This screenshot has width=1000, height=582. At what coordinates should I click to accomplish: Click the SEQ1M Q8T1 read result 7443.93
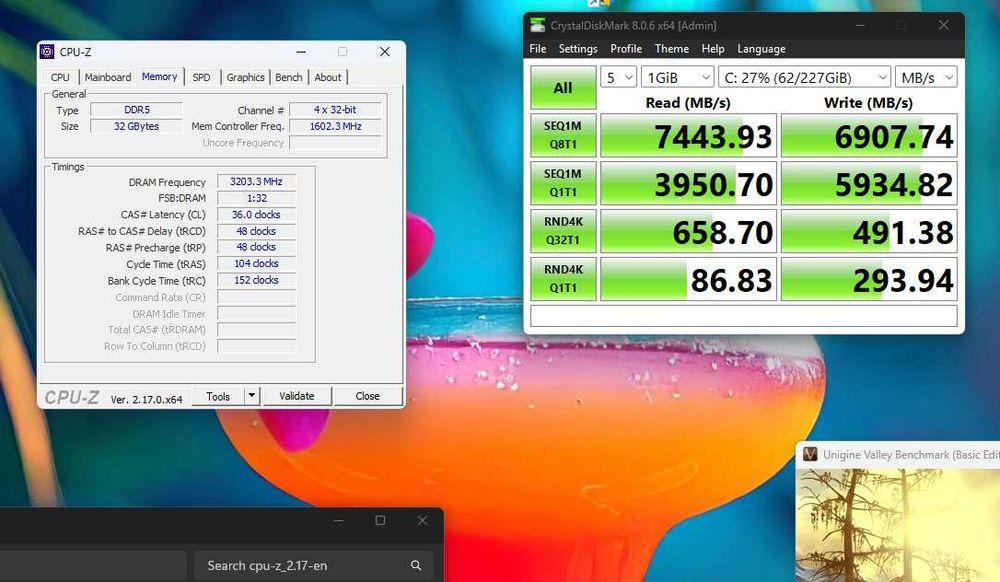pyautogui.click(x=688, y=136)
